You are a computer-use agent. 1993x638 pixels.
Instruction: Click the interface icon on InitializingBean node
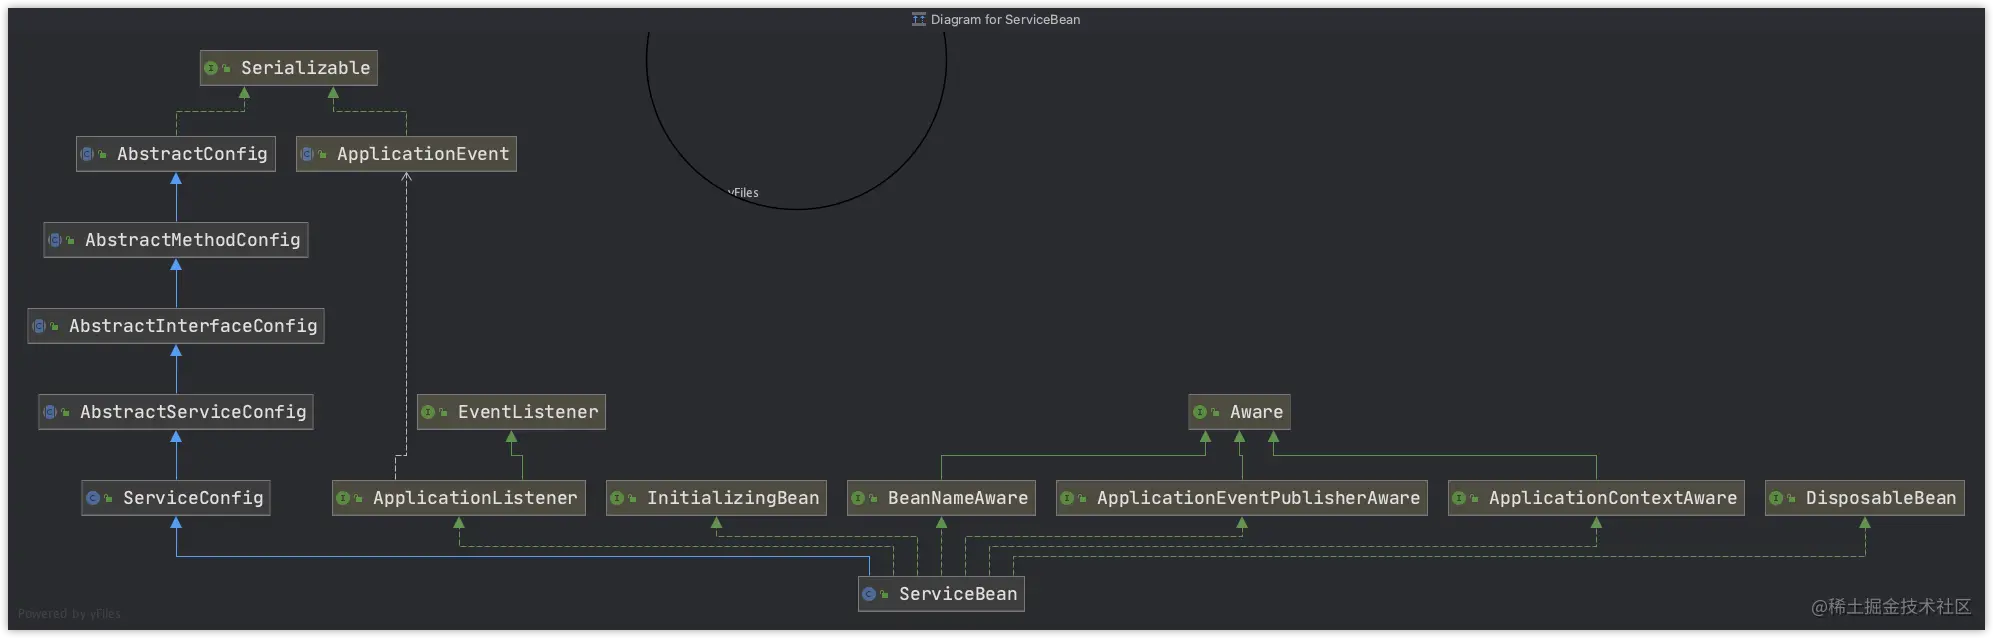coord(617,498)
